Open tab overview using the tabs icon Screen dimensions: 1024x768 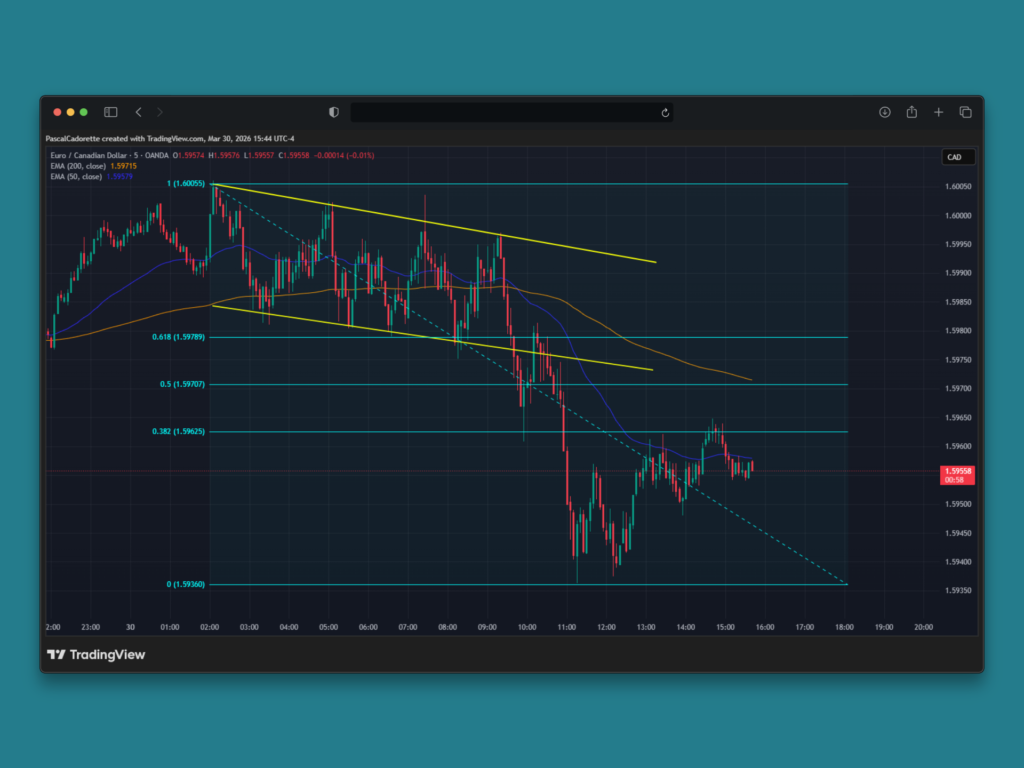[965, 112]
